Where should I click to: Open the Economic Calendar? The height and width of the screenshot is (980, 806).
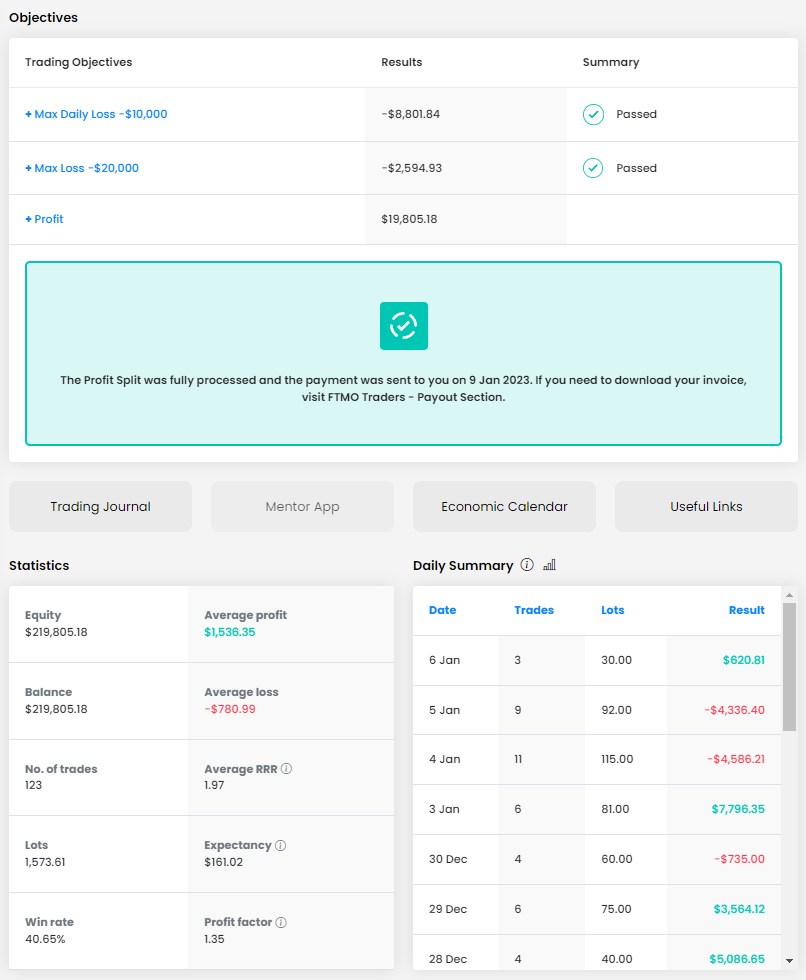click(504, 506)
